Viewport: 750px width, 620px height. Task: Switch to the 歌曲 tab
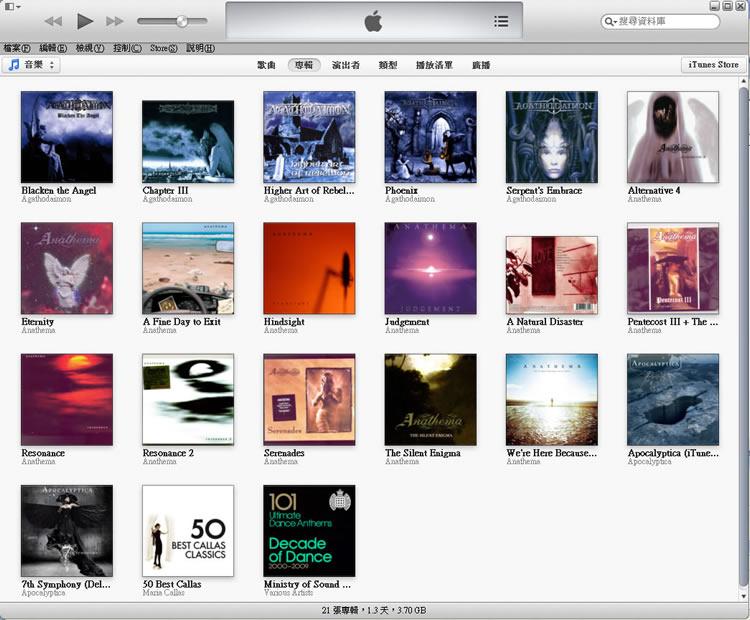(266, 65)
